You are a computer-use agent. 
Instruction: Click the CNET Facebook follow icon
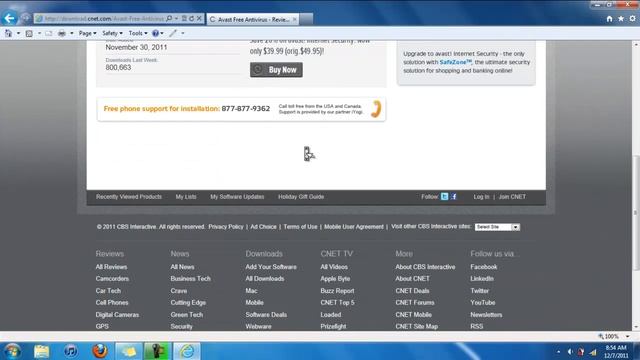tap(453, 197)
